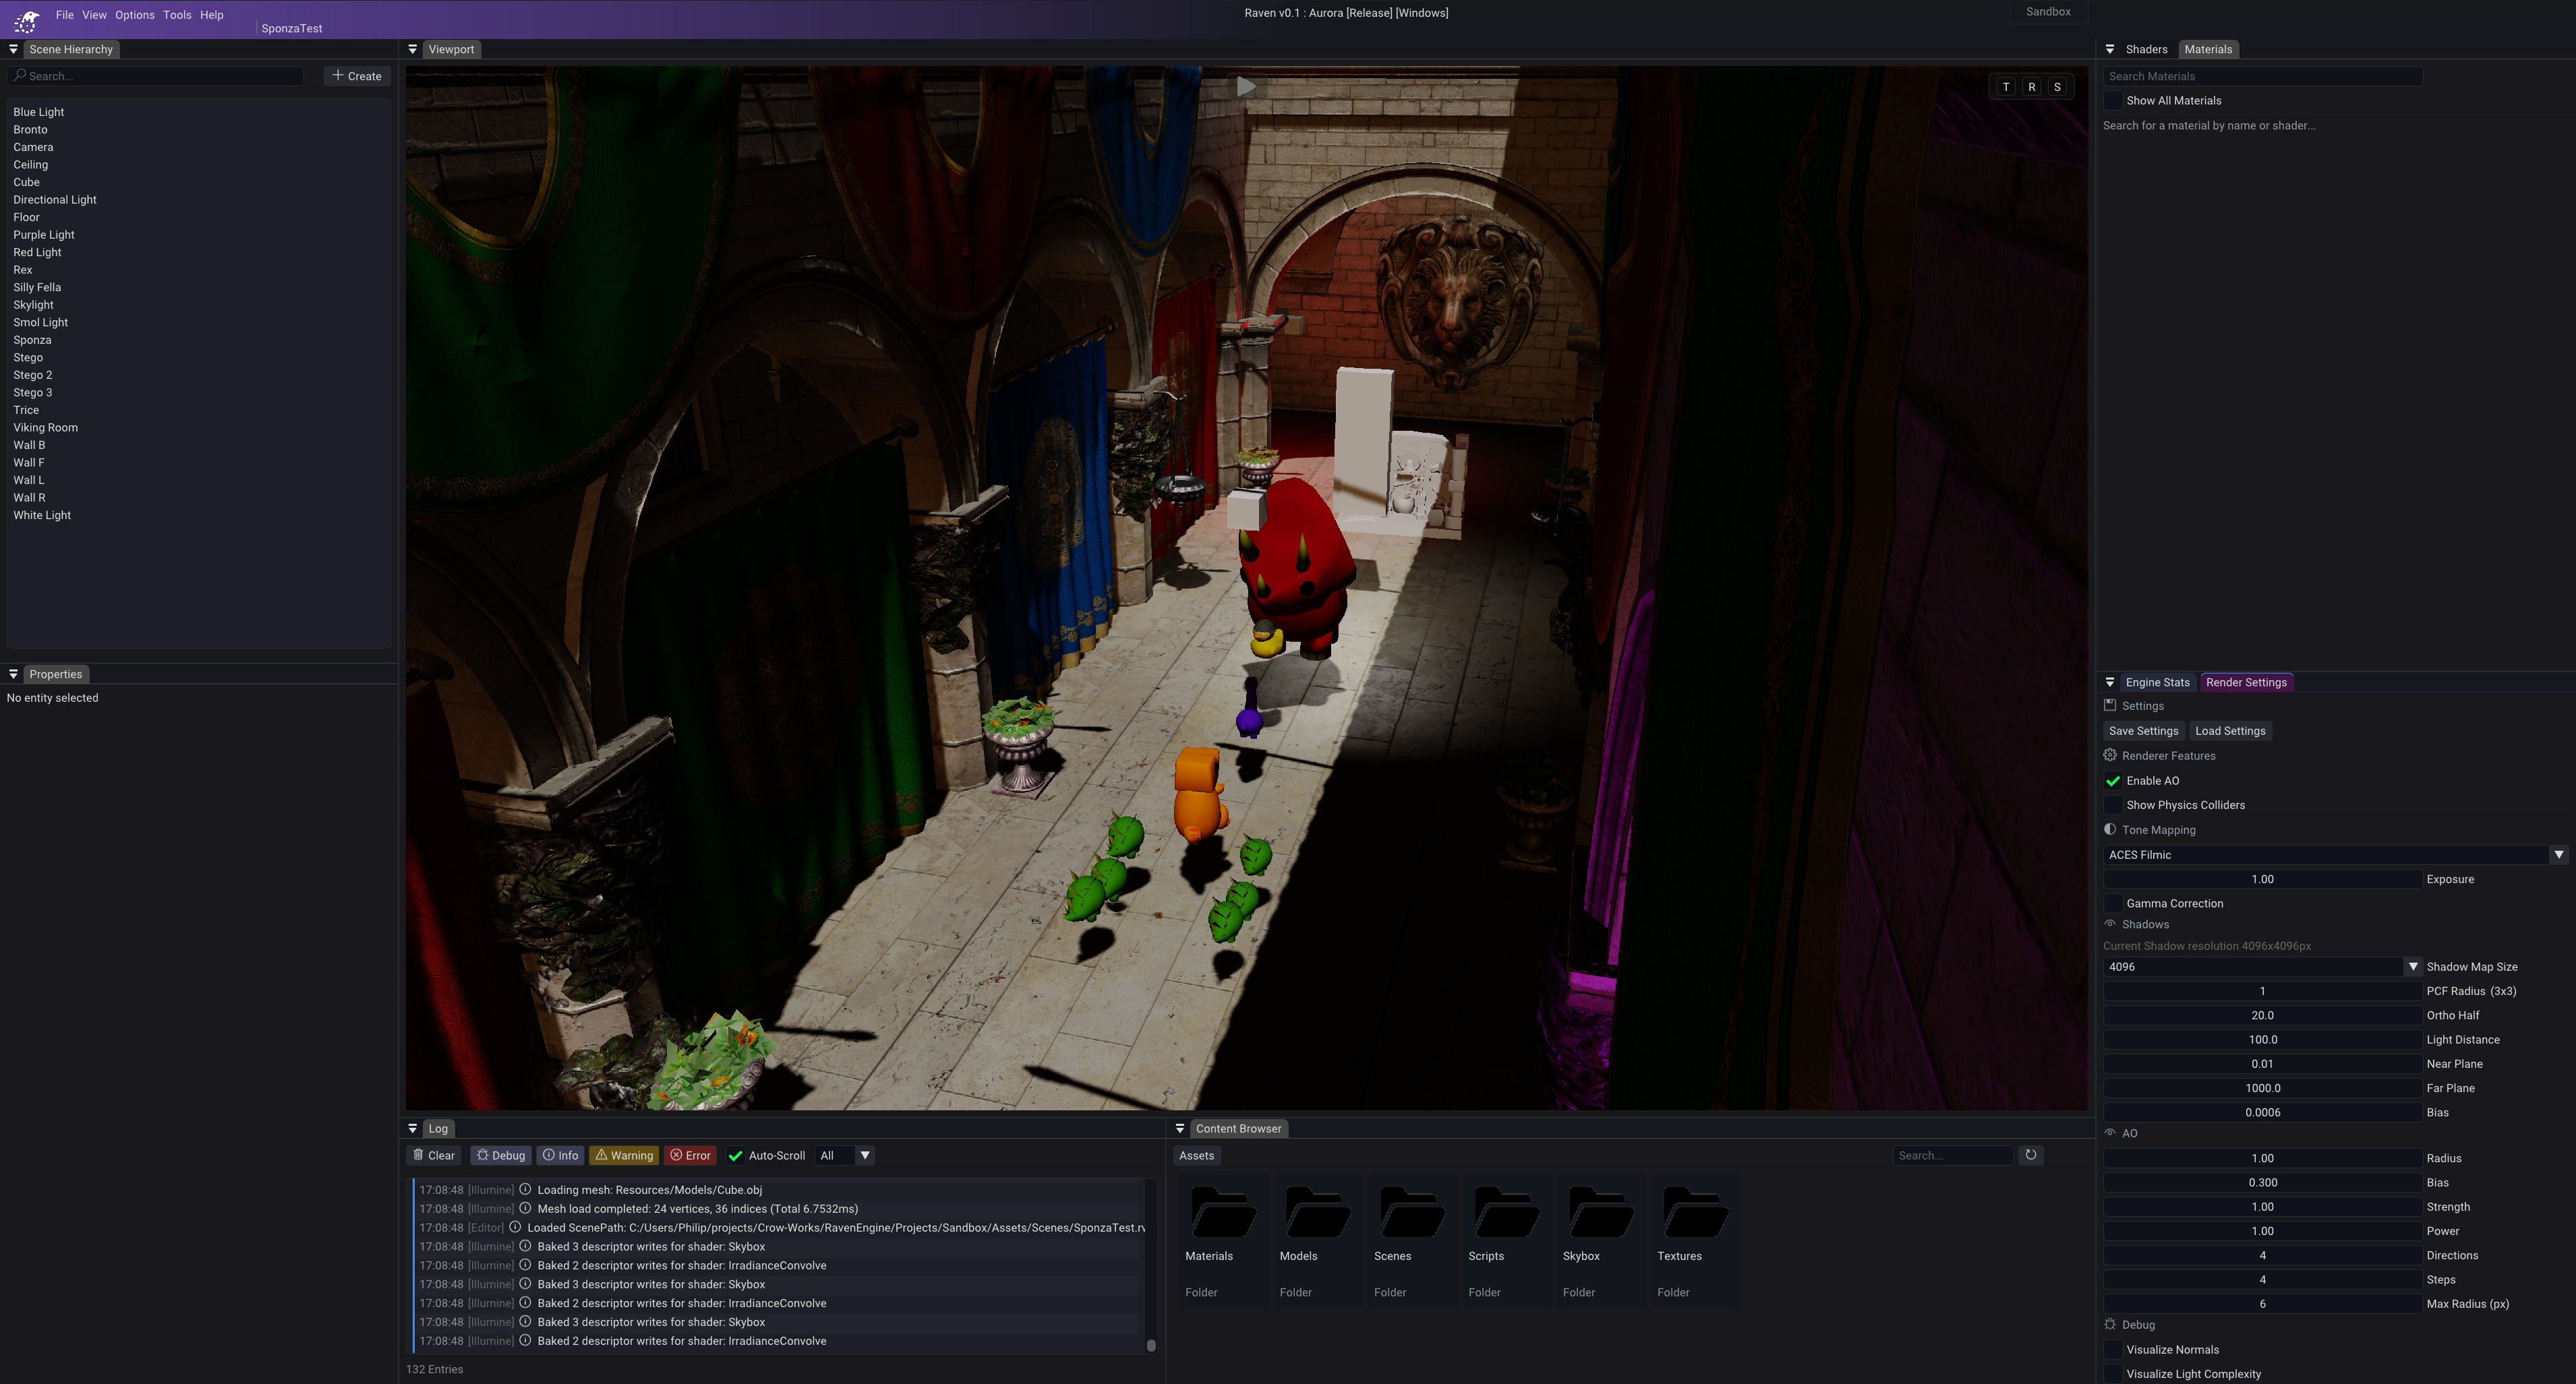This screenshot has height=1384, width=2576.
Task: Click the Scene Hierarchy search field
Action: point(156,76)
